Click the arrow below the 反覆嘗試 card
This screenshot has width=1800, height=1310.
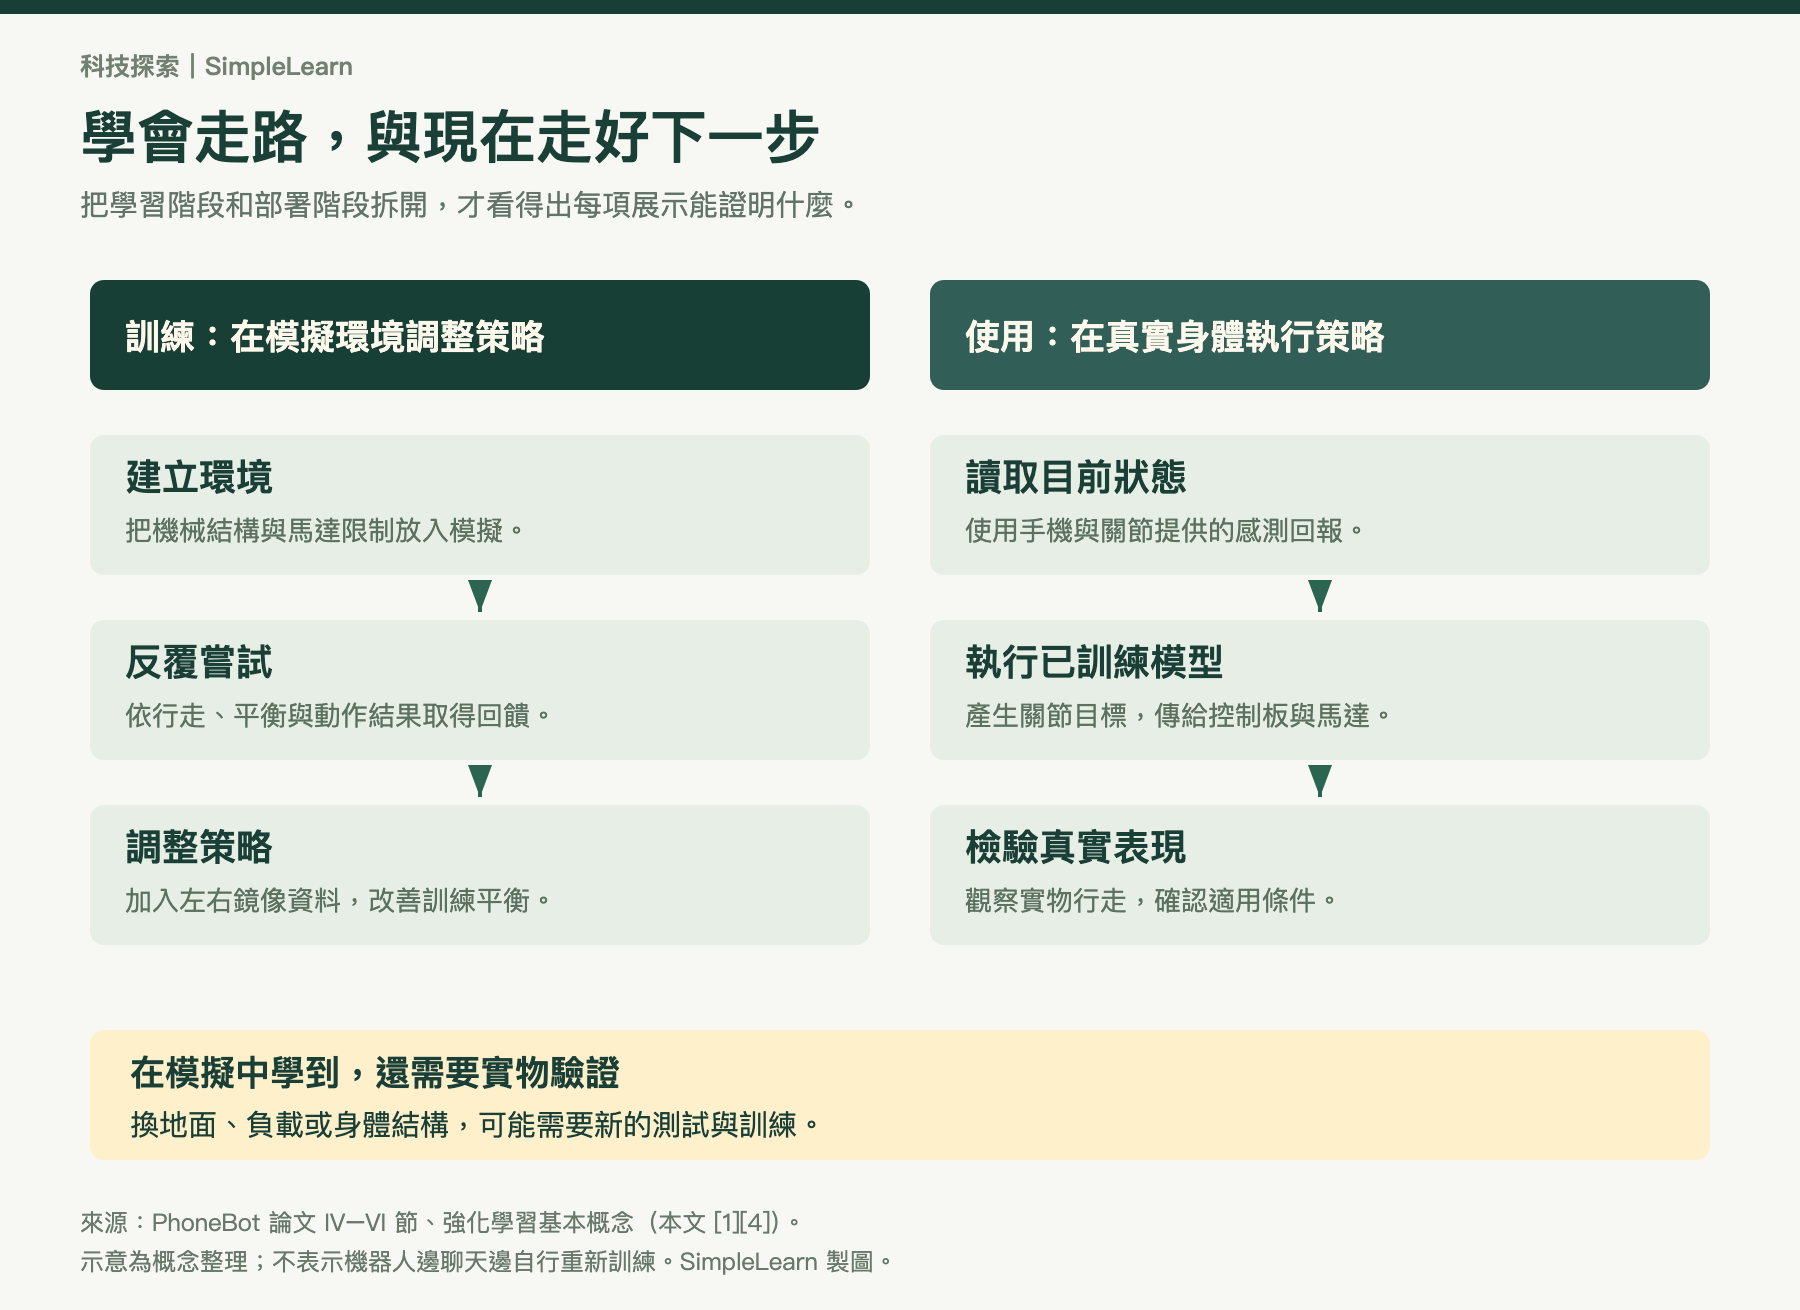[x=480, y=781]
